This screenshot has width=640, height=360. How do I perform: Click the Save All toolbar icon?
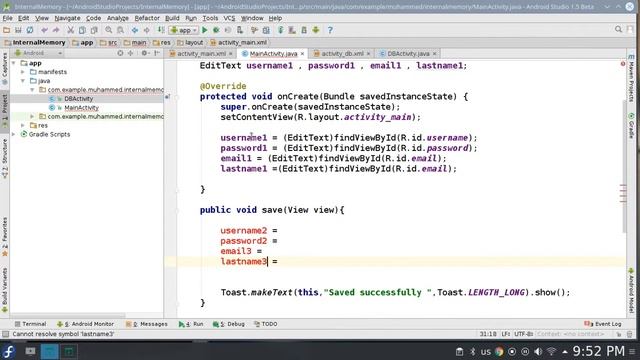[x=18, y=30]
